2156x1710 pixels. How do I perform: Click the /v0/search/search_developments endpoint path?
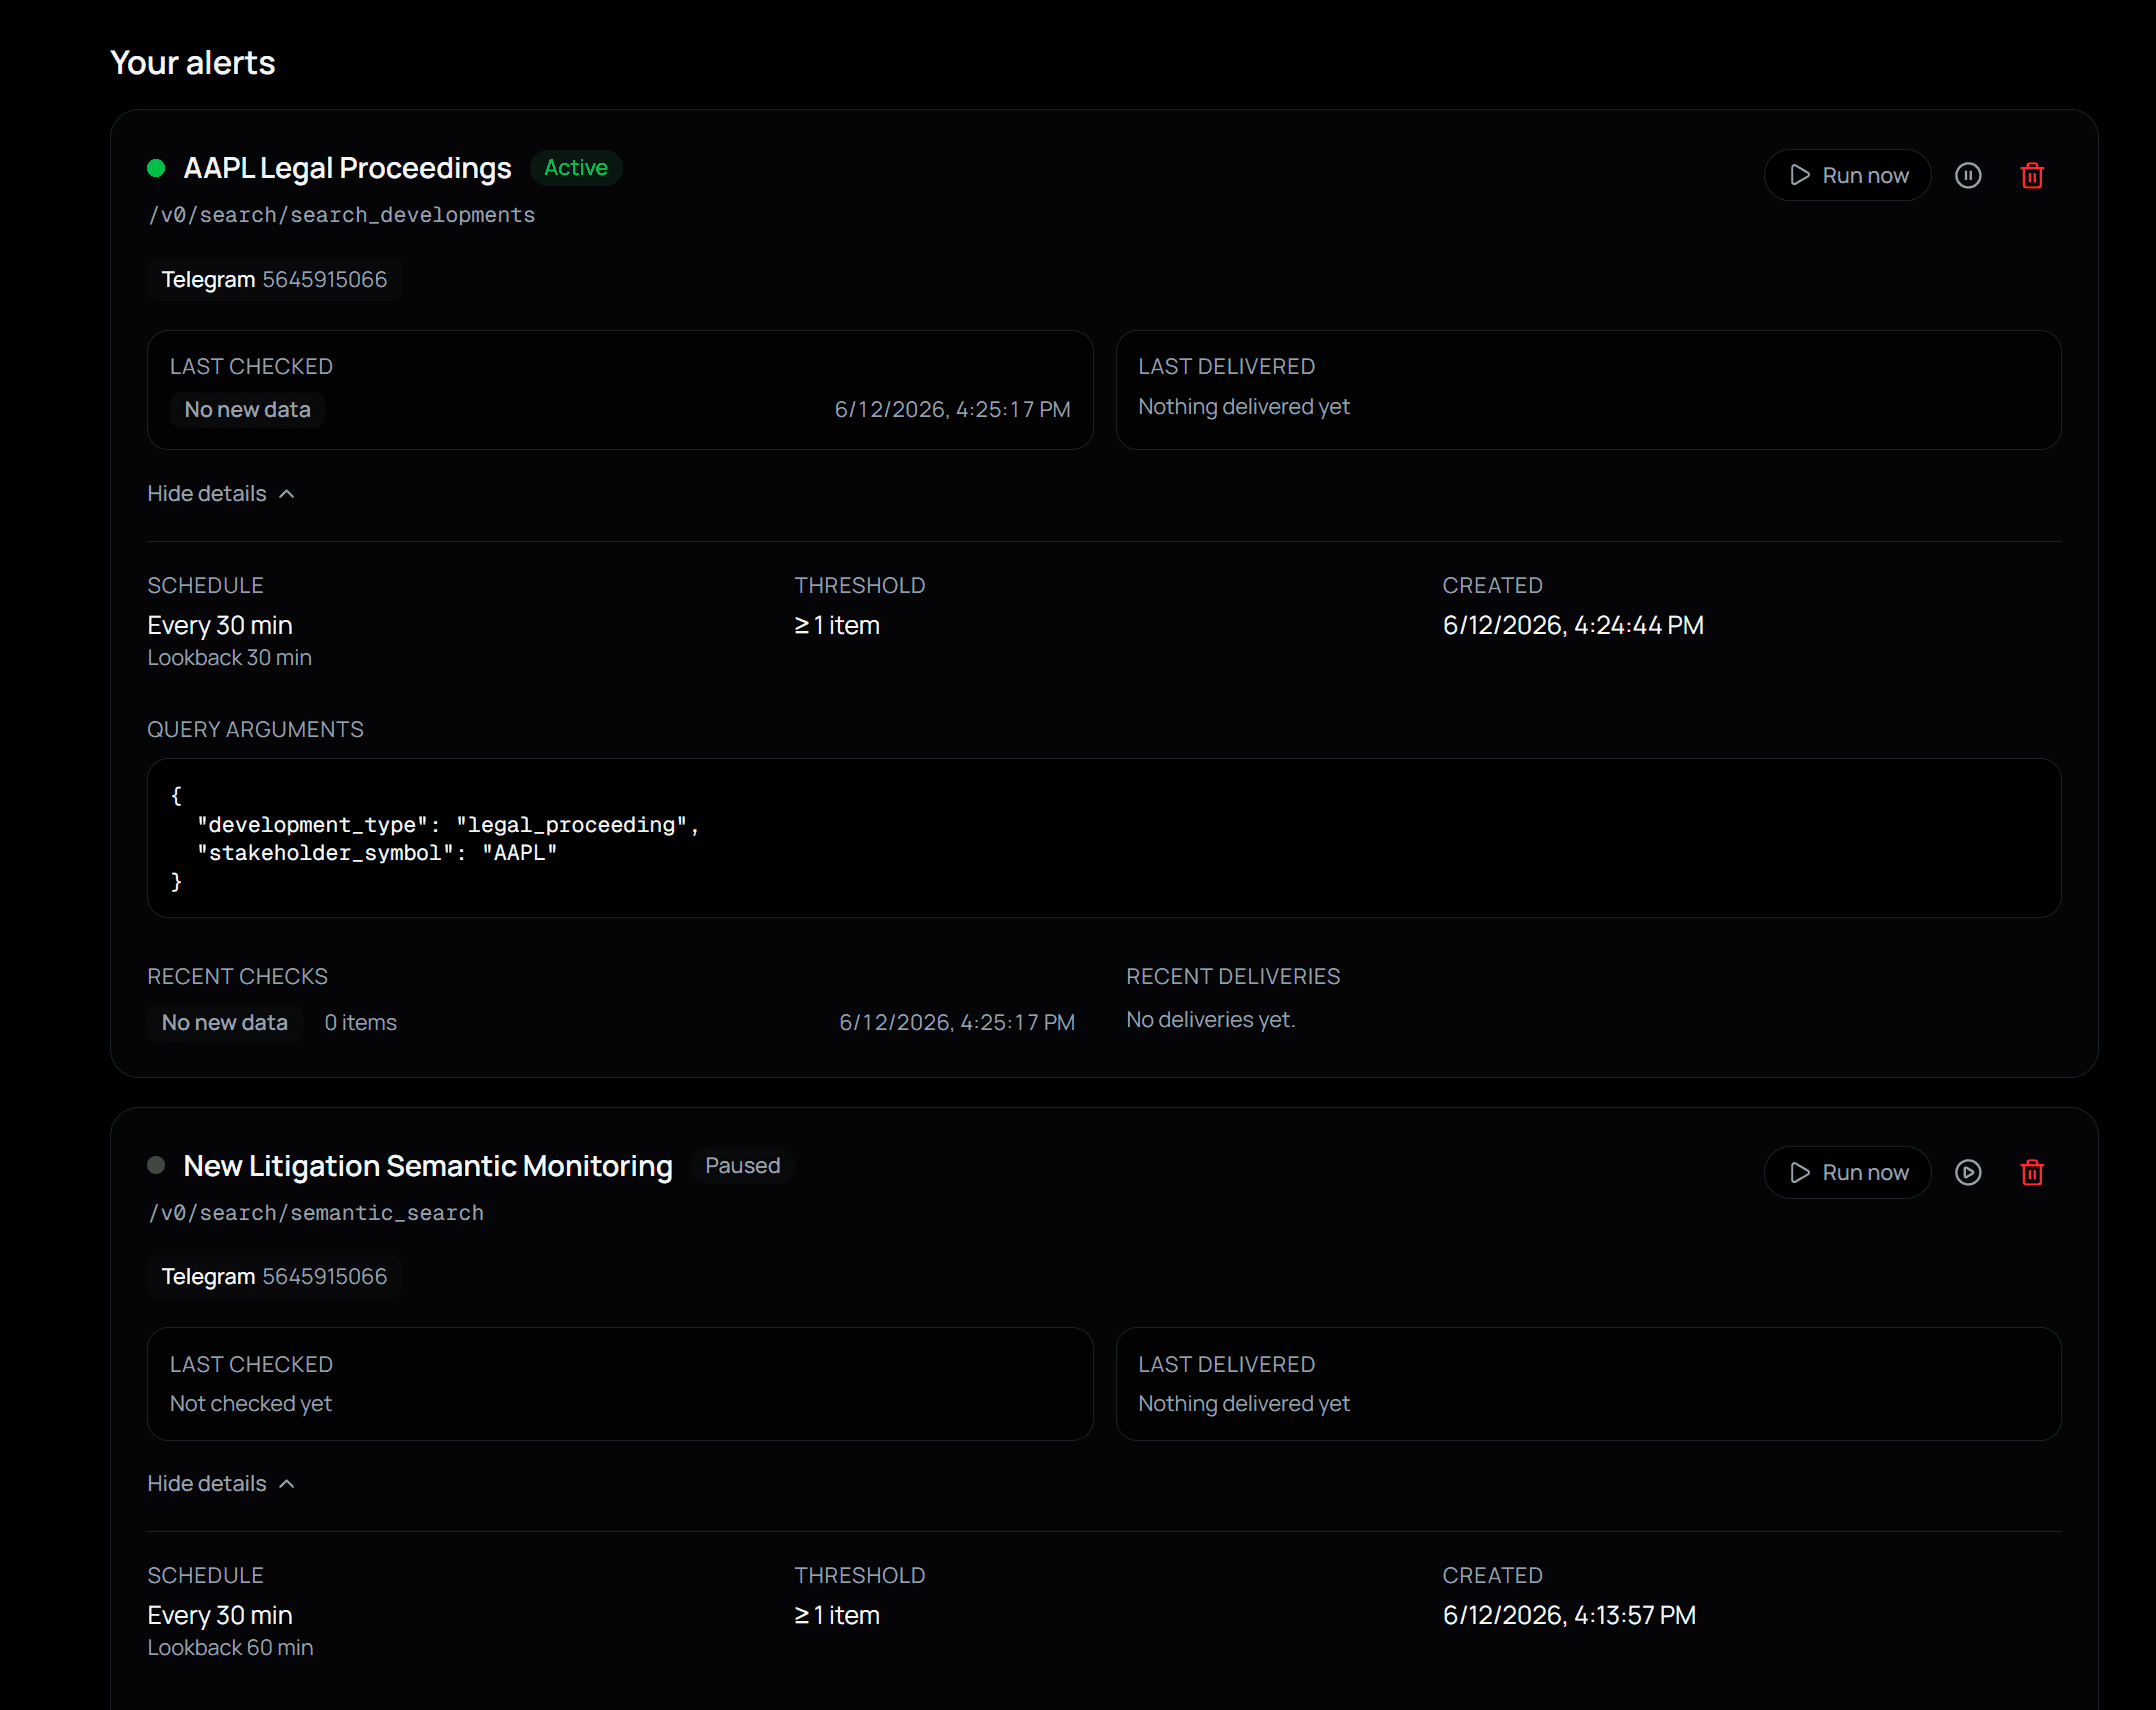pos(341,215)
